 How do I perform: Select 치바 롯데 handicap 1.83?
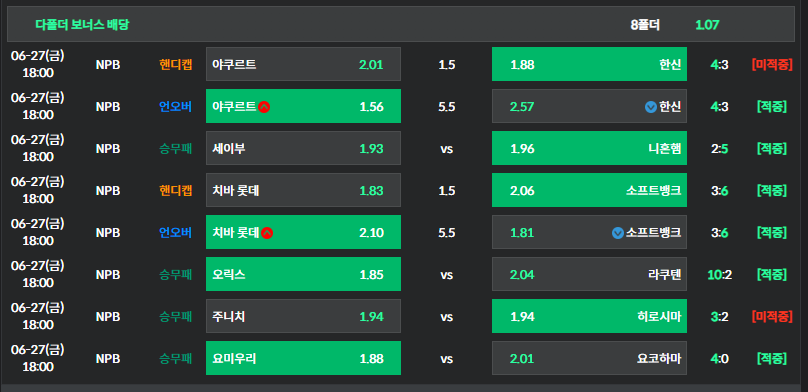pos(304,191)
